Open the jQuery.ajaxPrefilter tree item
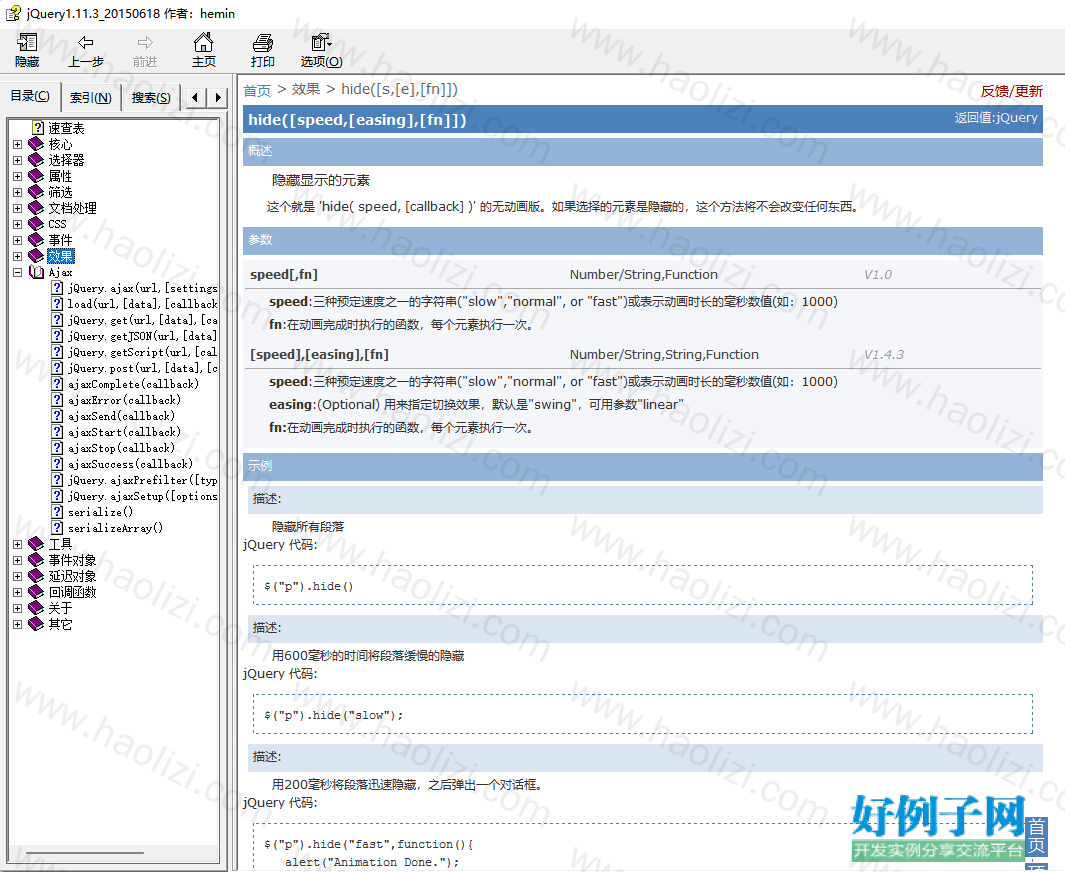The width and height of the screenshot is (1065, 872). 143,480
